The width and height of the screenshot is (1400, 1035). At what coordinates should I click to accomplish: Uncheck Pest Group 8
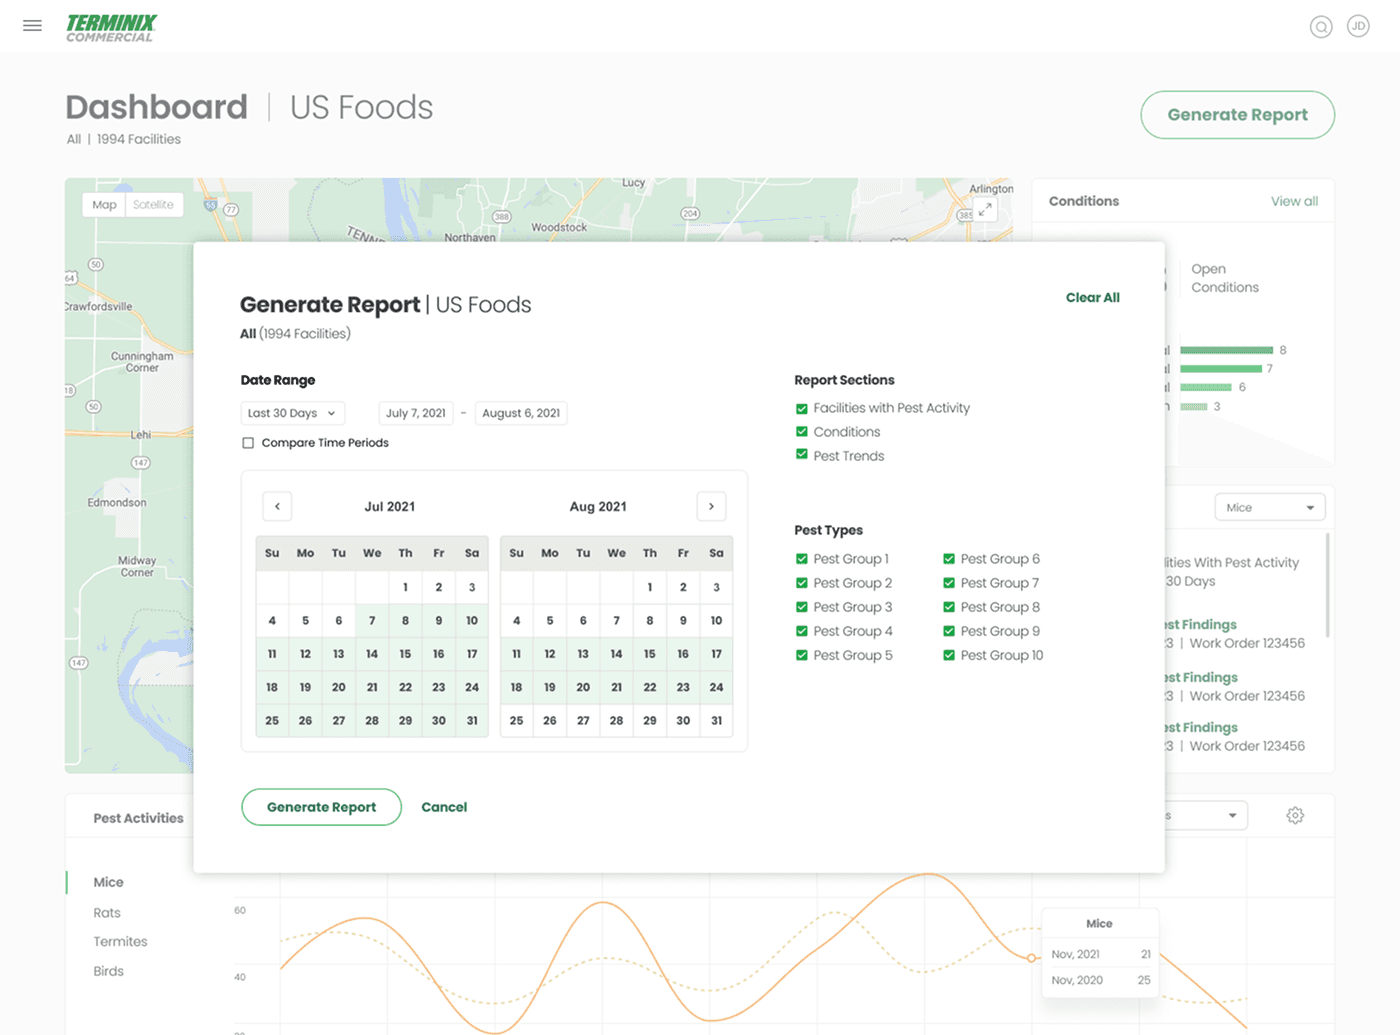click(x=949, y=607)
